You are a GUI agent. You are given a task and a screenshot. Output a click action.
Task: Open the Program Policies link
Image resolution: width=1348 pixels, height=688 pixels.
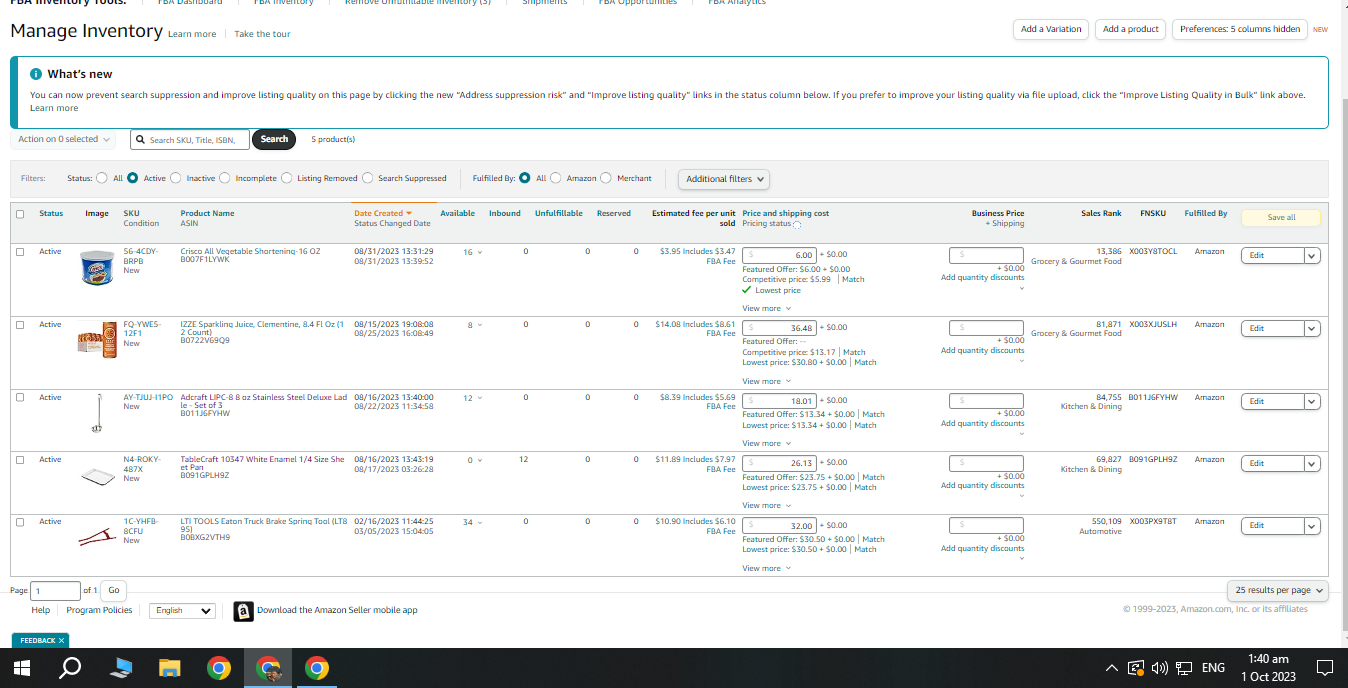click(99, 610)
